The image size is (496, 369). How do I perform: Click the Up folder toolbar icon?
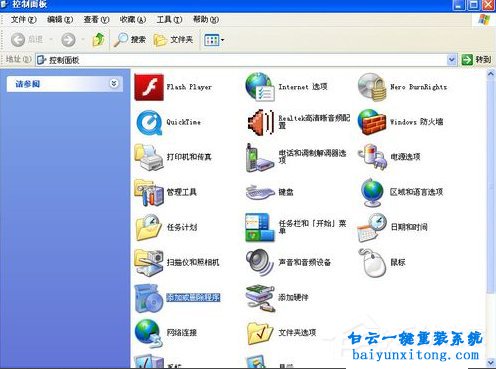pyautogui.click(x=98, y=40)
